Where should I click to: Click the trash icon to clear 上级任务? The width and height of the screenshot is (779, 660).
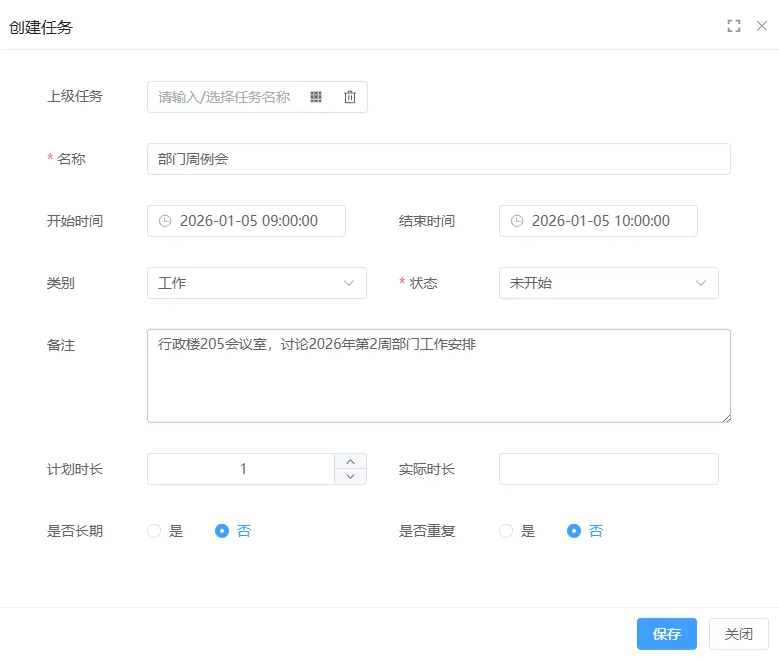pos(350,97)
